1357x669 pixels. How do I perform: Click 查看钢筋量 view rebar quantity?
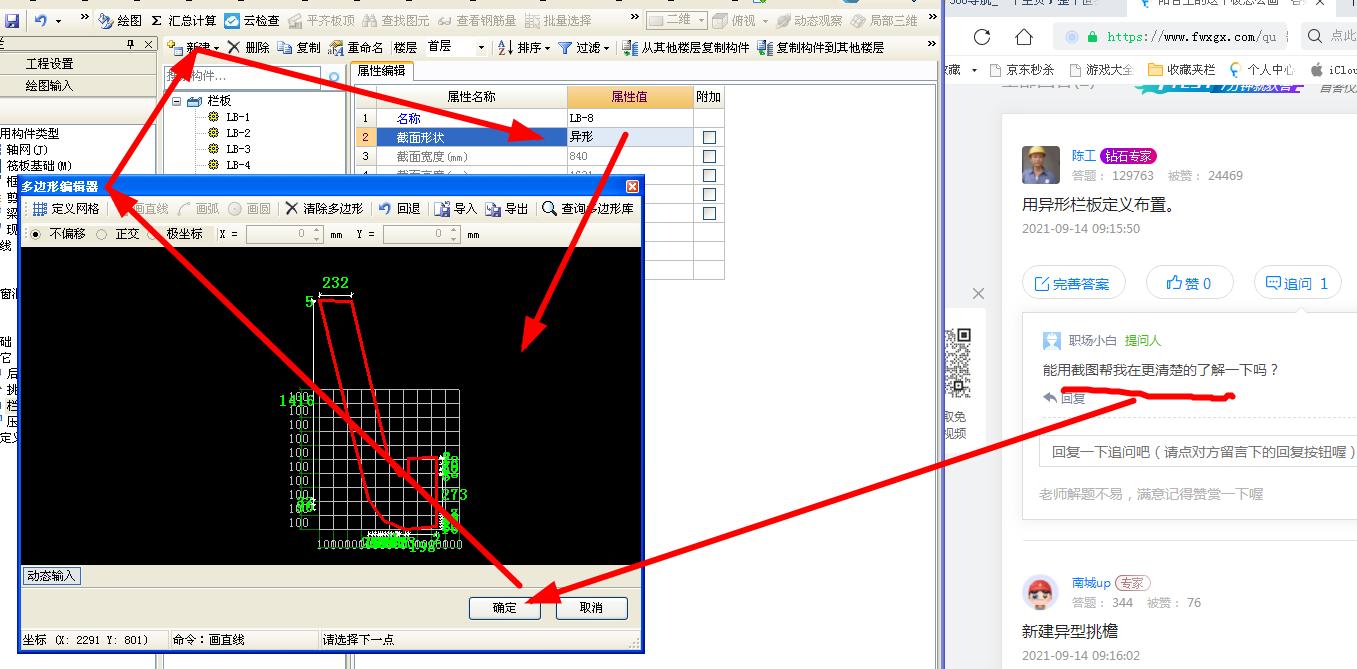click(x=477, y=20)
